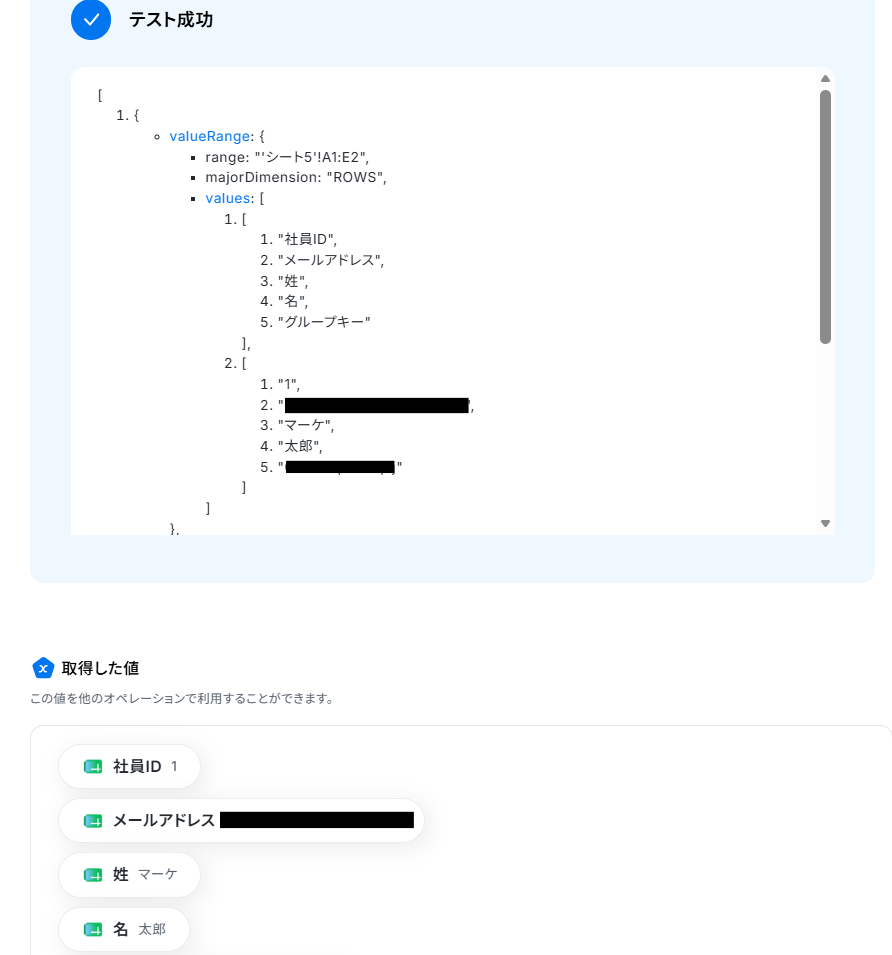Screen dimensions: 892x955
Task: Click the green icon on the 姓 chip
Action: point(93,875)
